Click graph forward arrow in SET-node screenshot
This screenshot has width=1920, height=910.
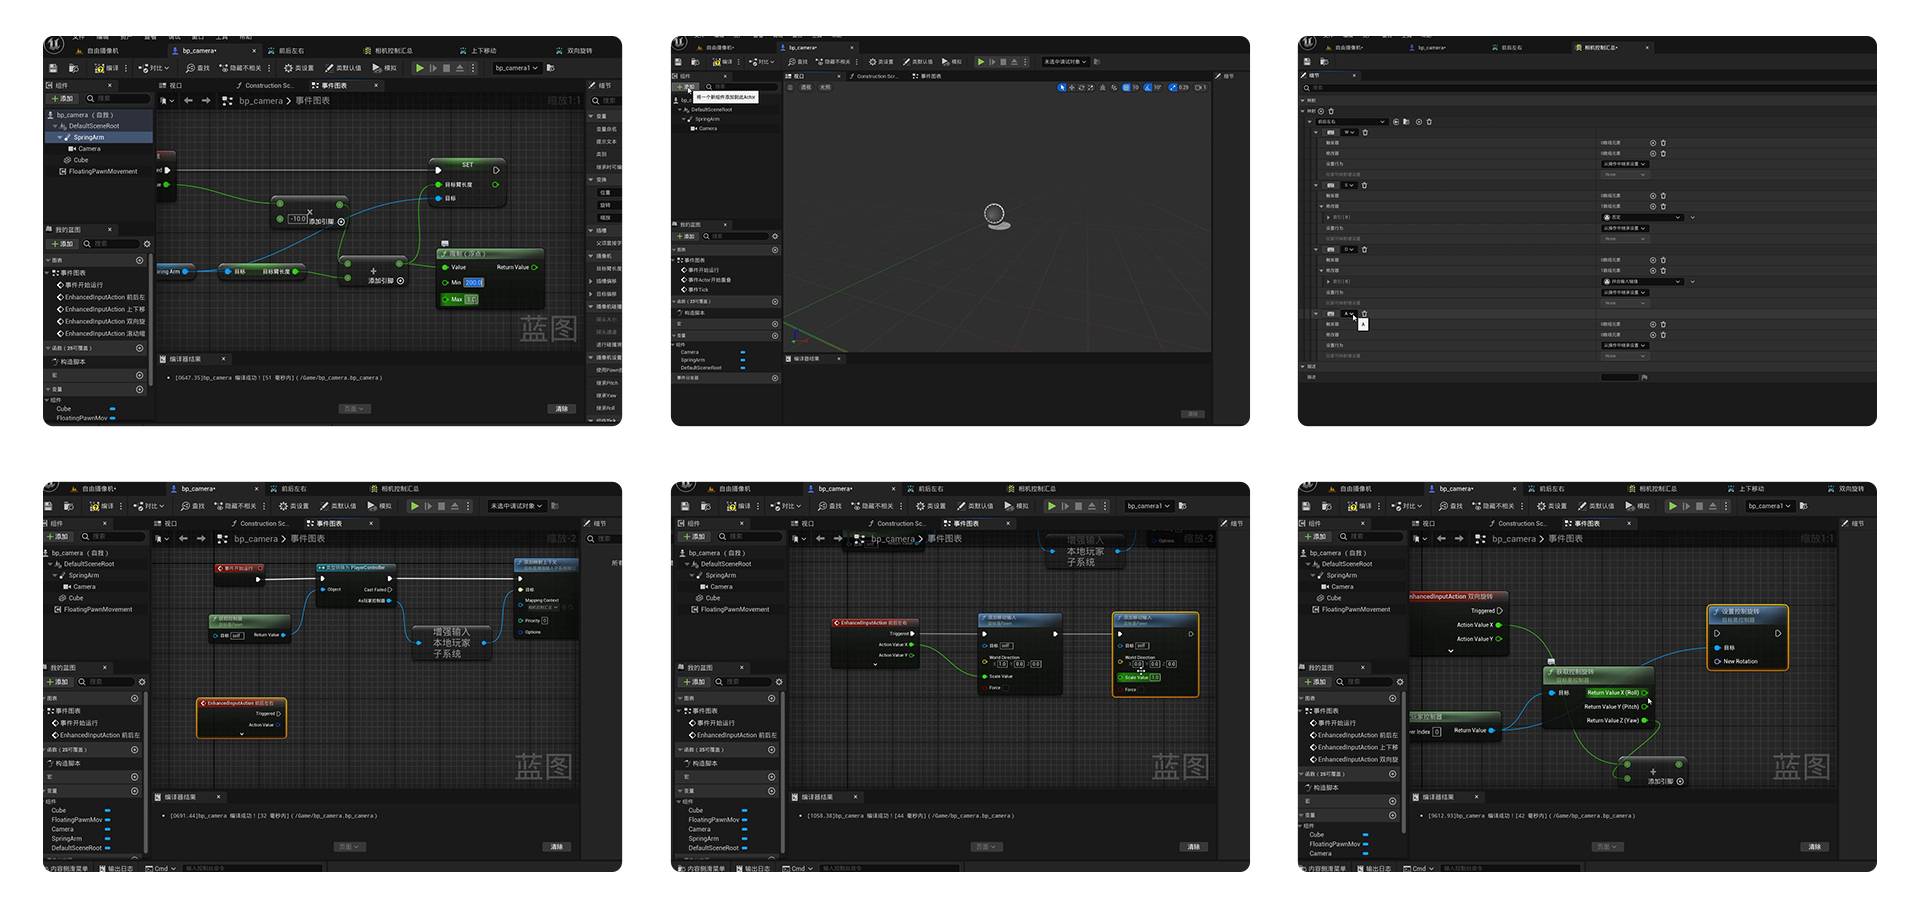coord(206,100)
